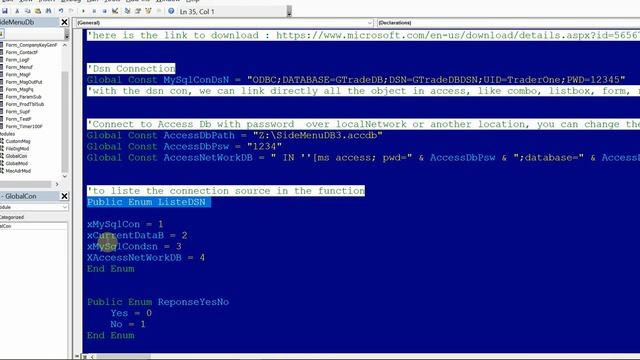Open Properties Window toolbar icon
The height and width of the screenshot is (360, 640).
138,11
